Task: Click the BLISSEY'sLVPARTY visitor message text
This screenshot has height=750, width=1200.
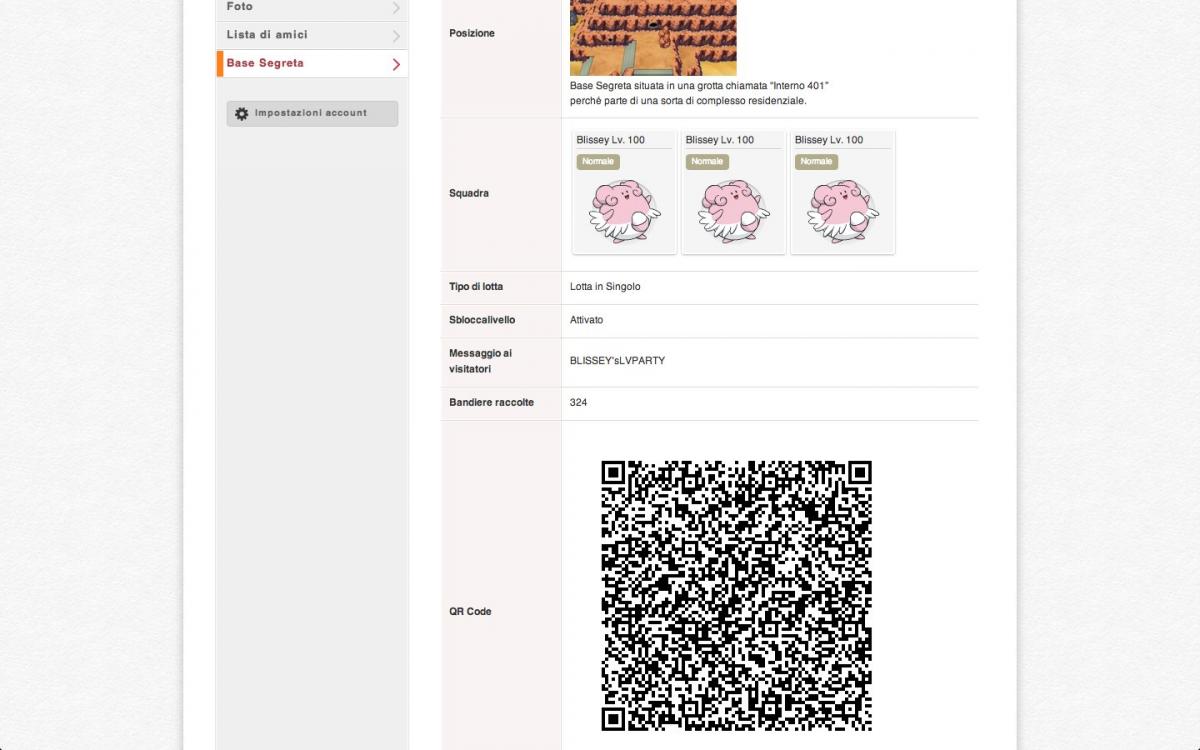Action: pos(617,361)
